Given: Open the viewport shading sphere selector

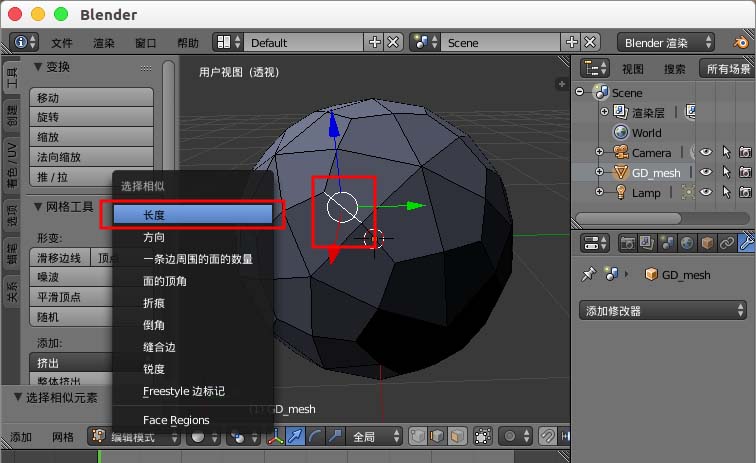Looking at the screenshot, I should 204,437.
